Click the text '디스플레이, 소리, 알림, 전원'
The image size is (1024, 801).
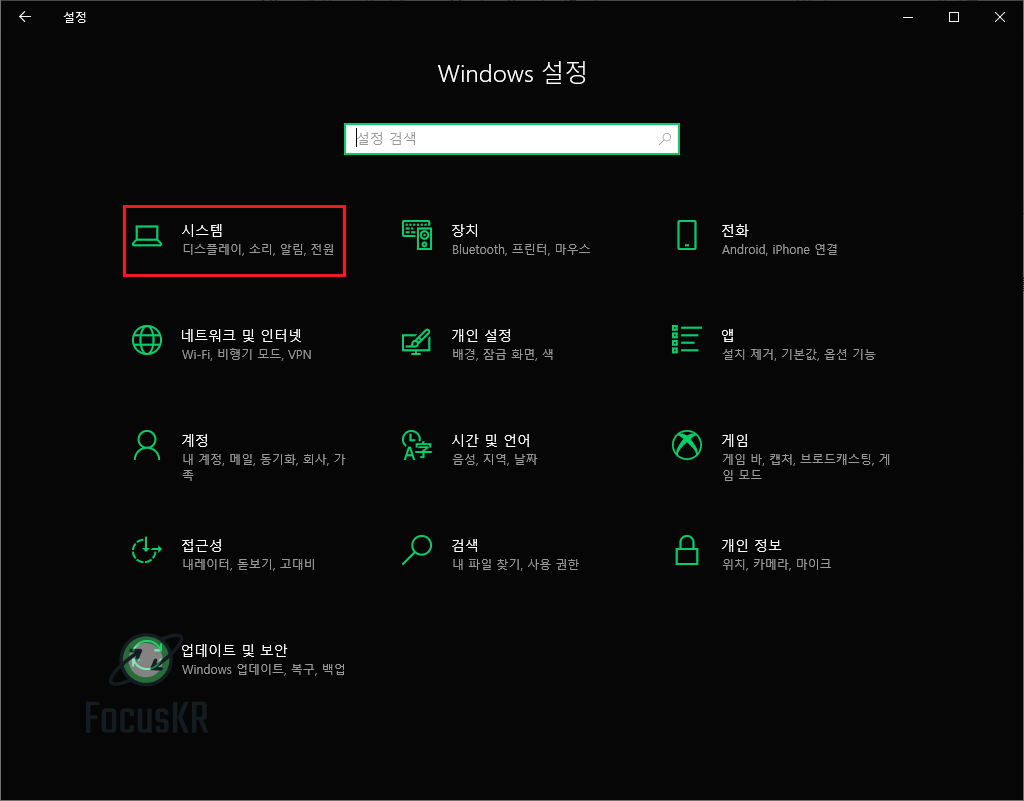tap(259, 249)
